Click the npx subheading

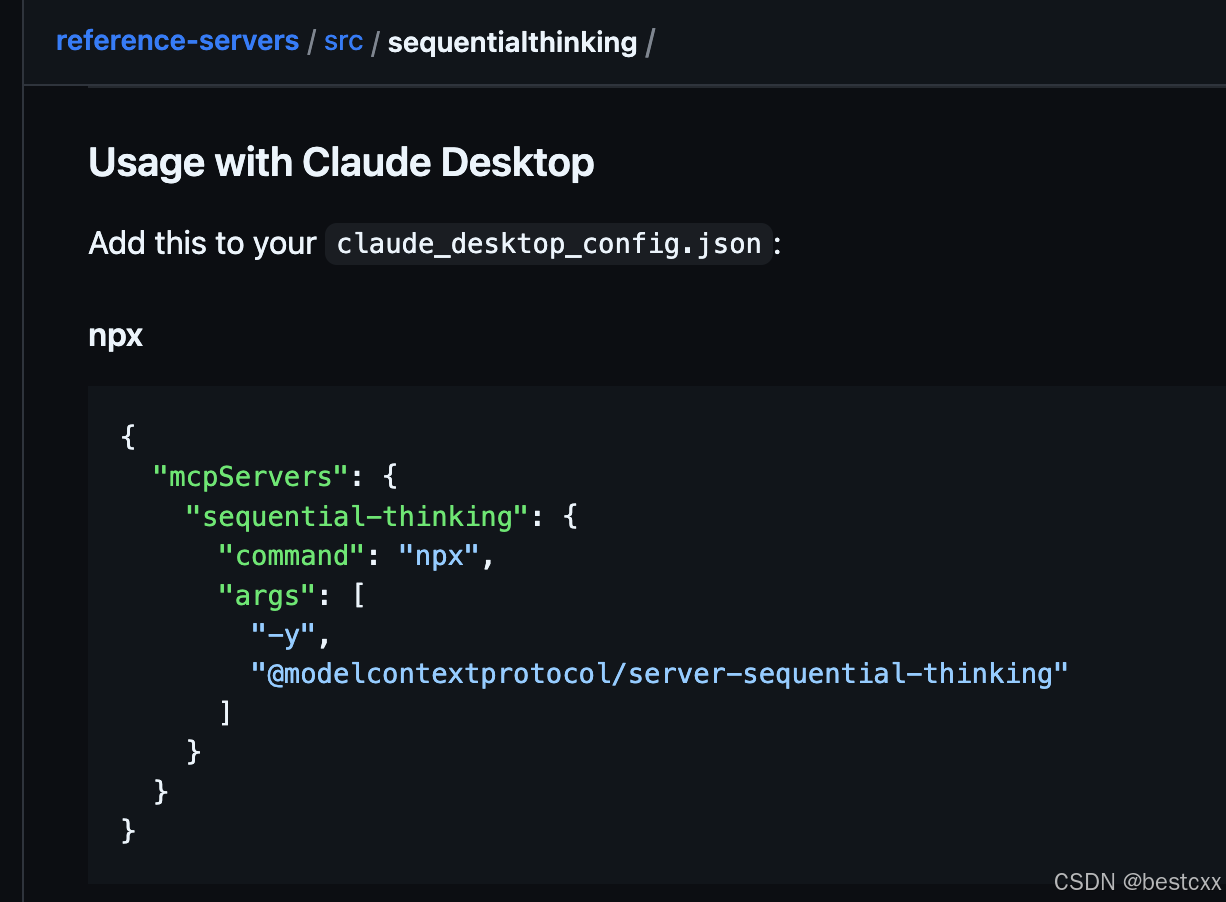click(116, 336)
